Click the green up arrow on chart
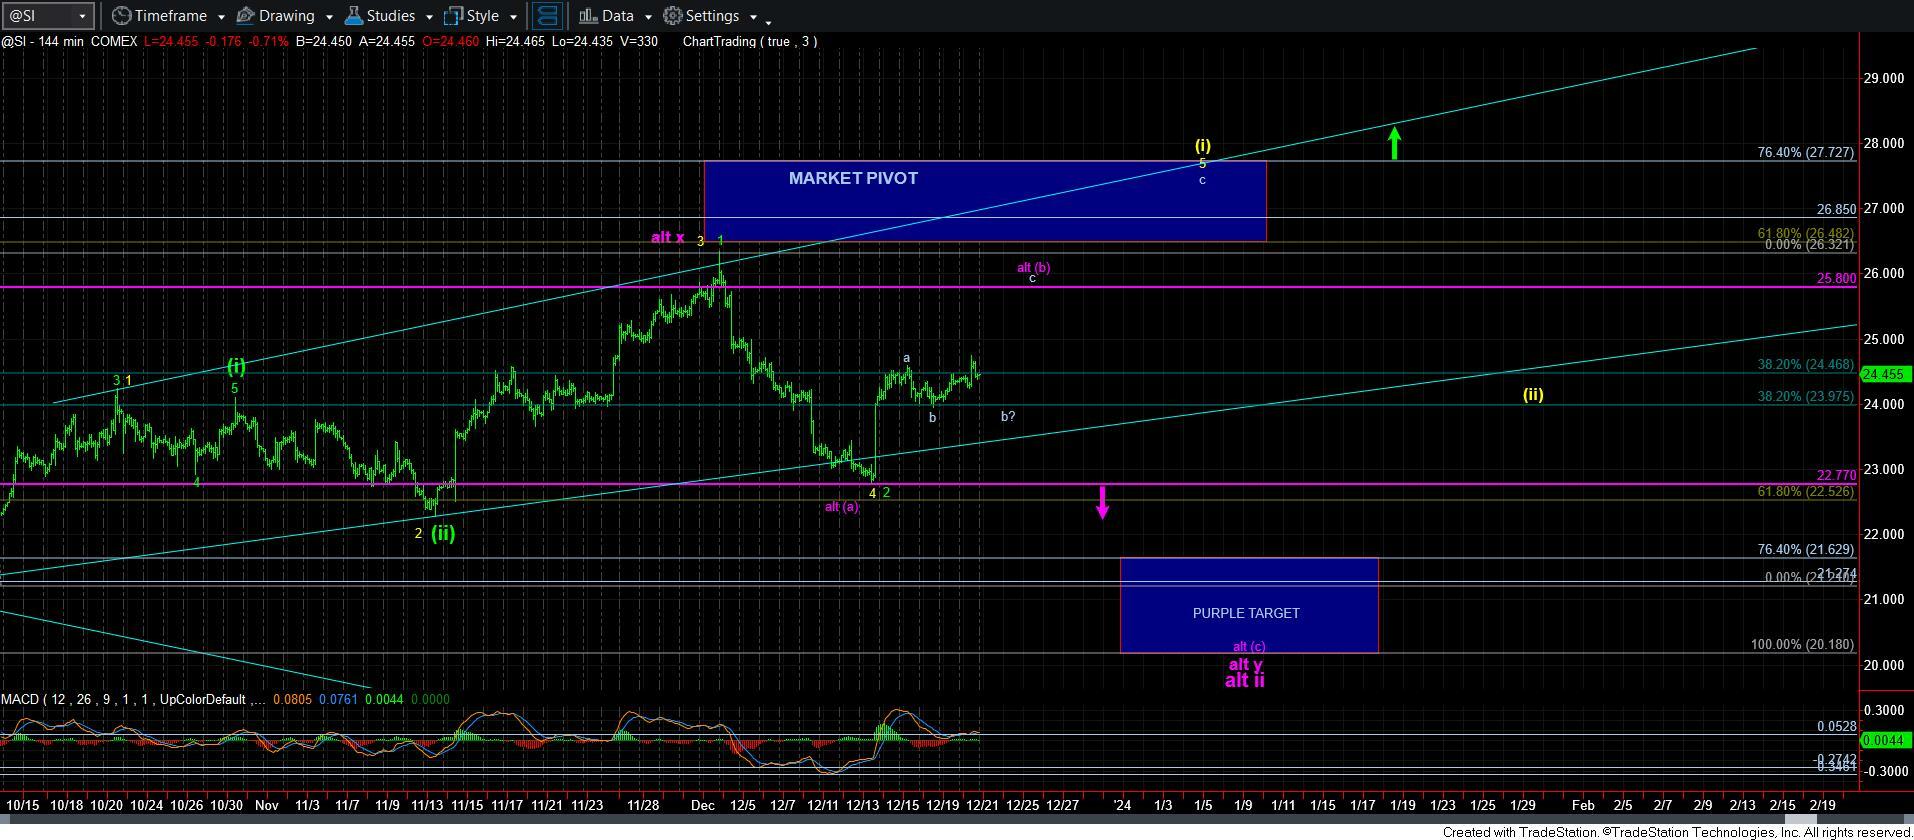This screenshot has width=1914, height=840. click(1394, 143)
